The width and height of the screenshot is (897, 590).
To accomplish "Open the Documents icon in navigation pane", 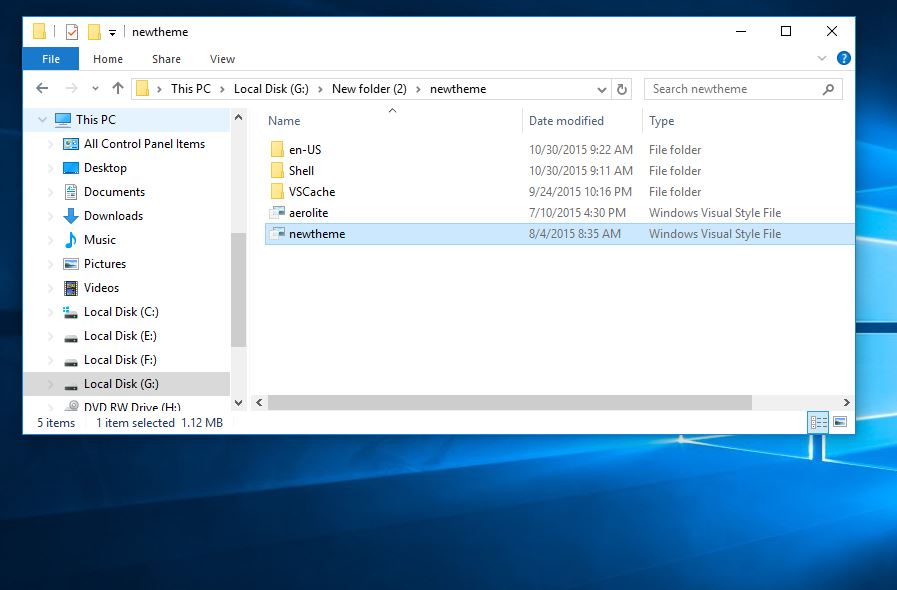I will (x=71, y=192).
